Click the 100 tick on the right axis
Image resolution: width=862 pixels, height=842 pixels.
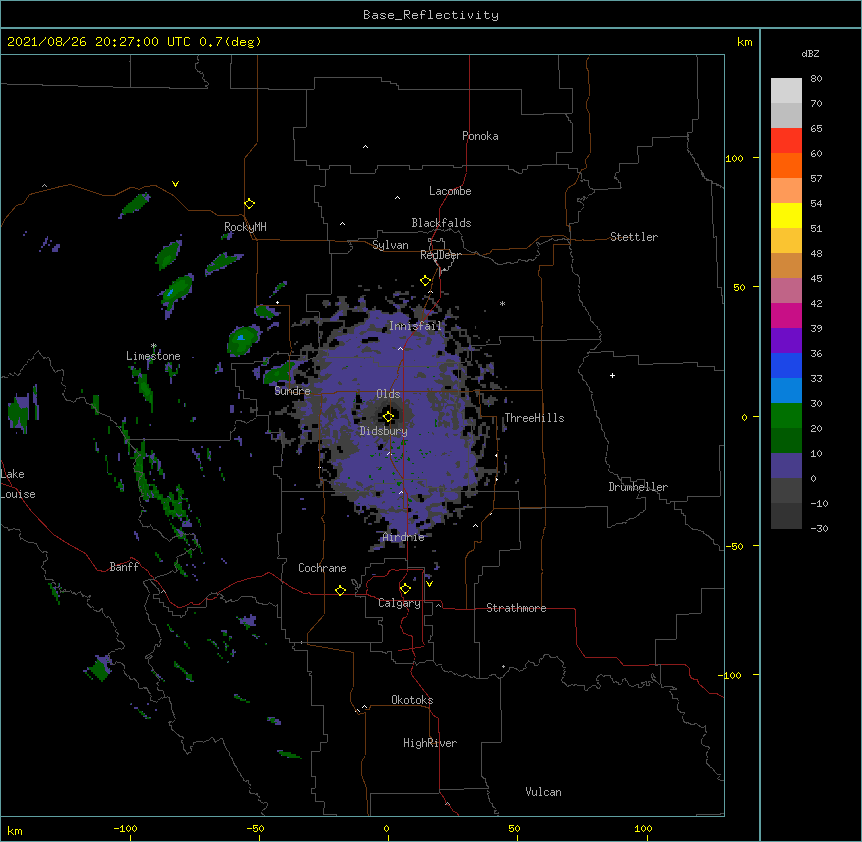(734, 158)
